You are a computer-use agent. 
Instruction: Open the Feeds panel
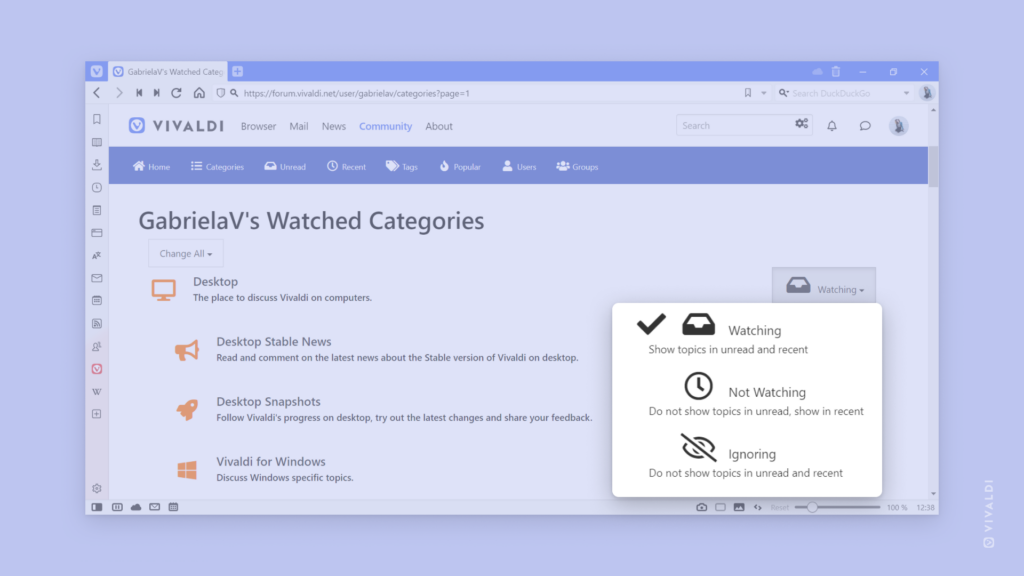[x=97, y=323]
